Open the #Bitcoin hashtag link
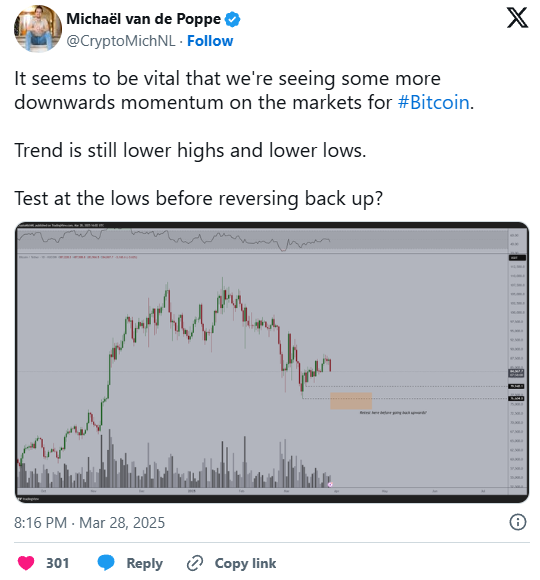The image size is (540, 580). coord(433,102)
